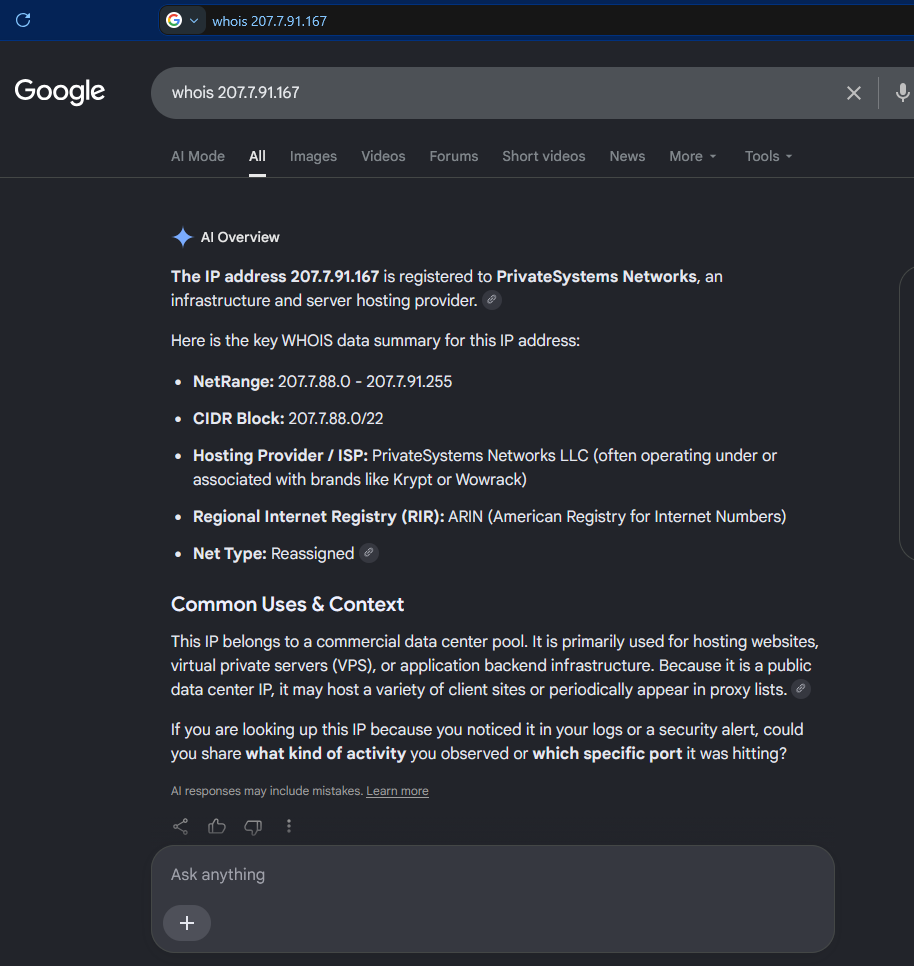
Task: Open the Google search engine selector in address bar
Action: pos(182,20)
